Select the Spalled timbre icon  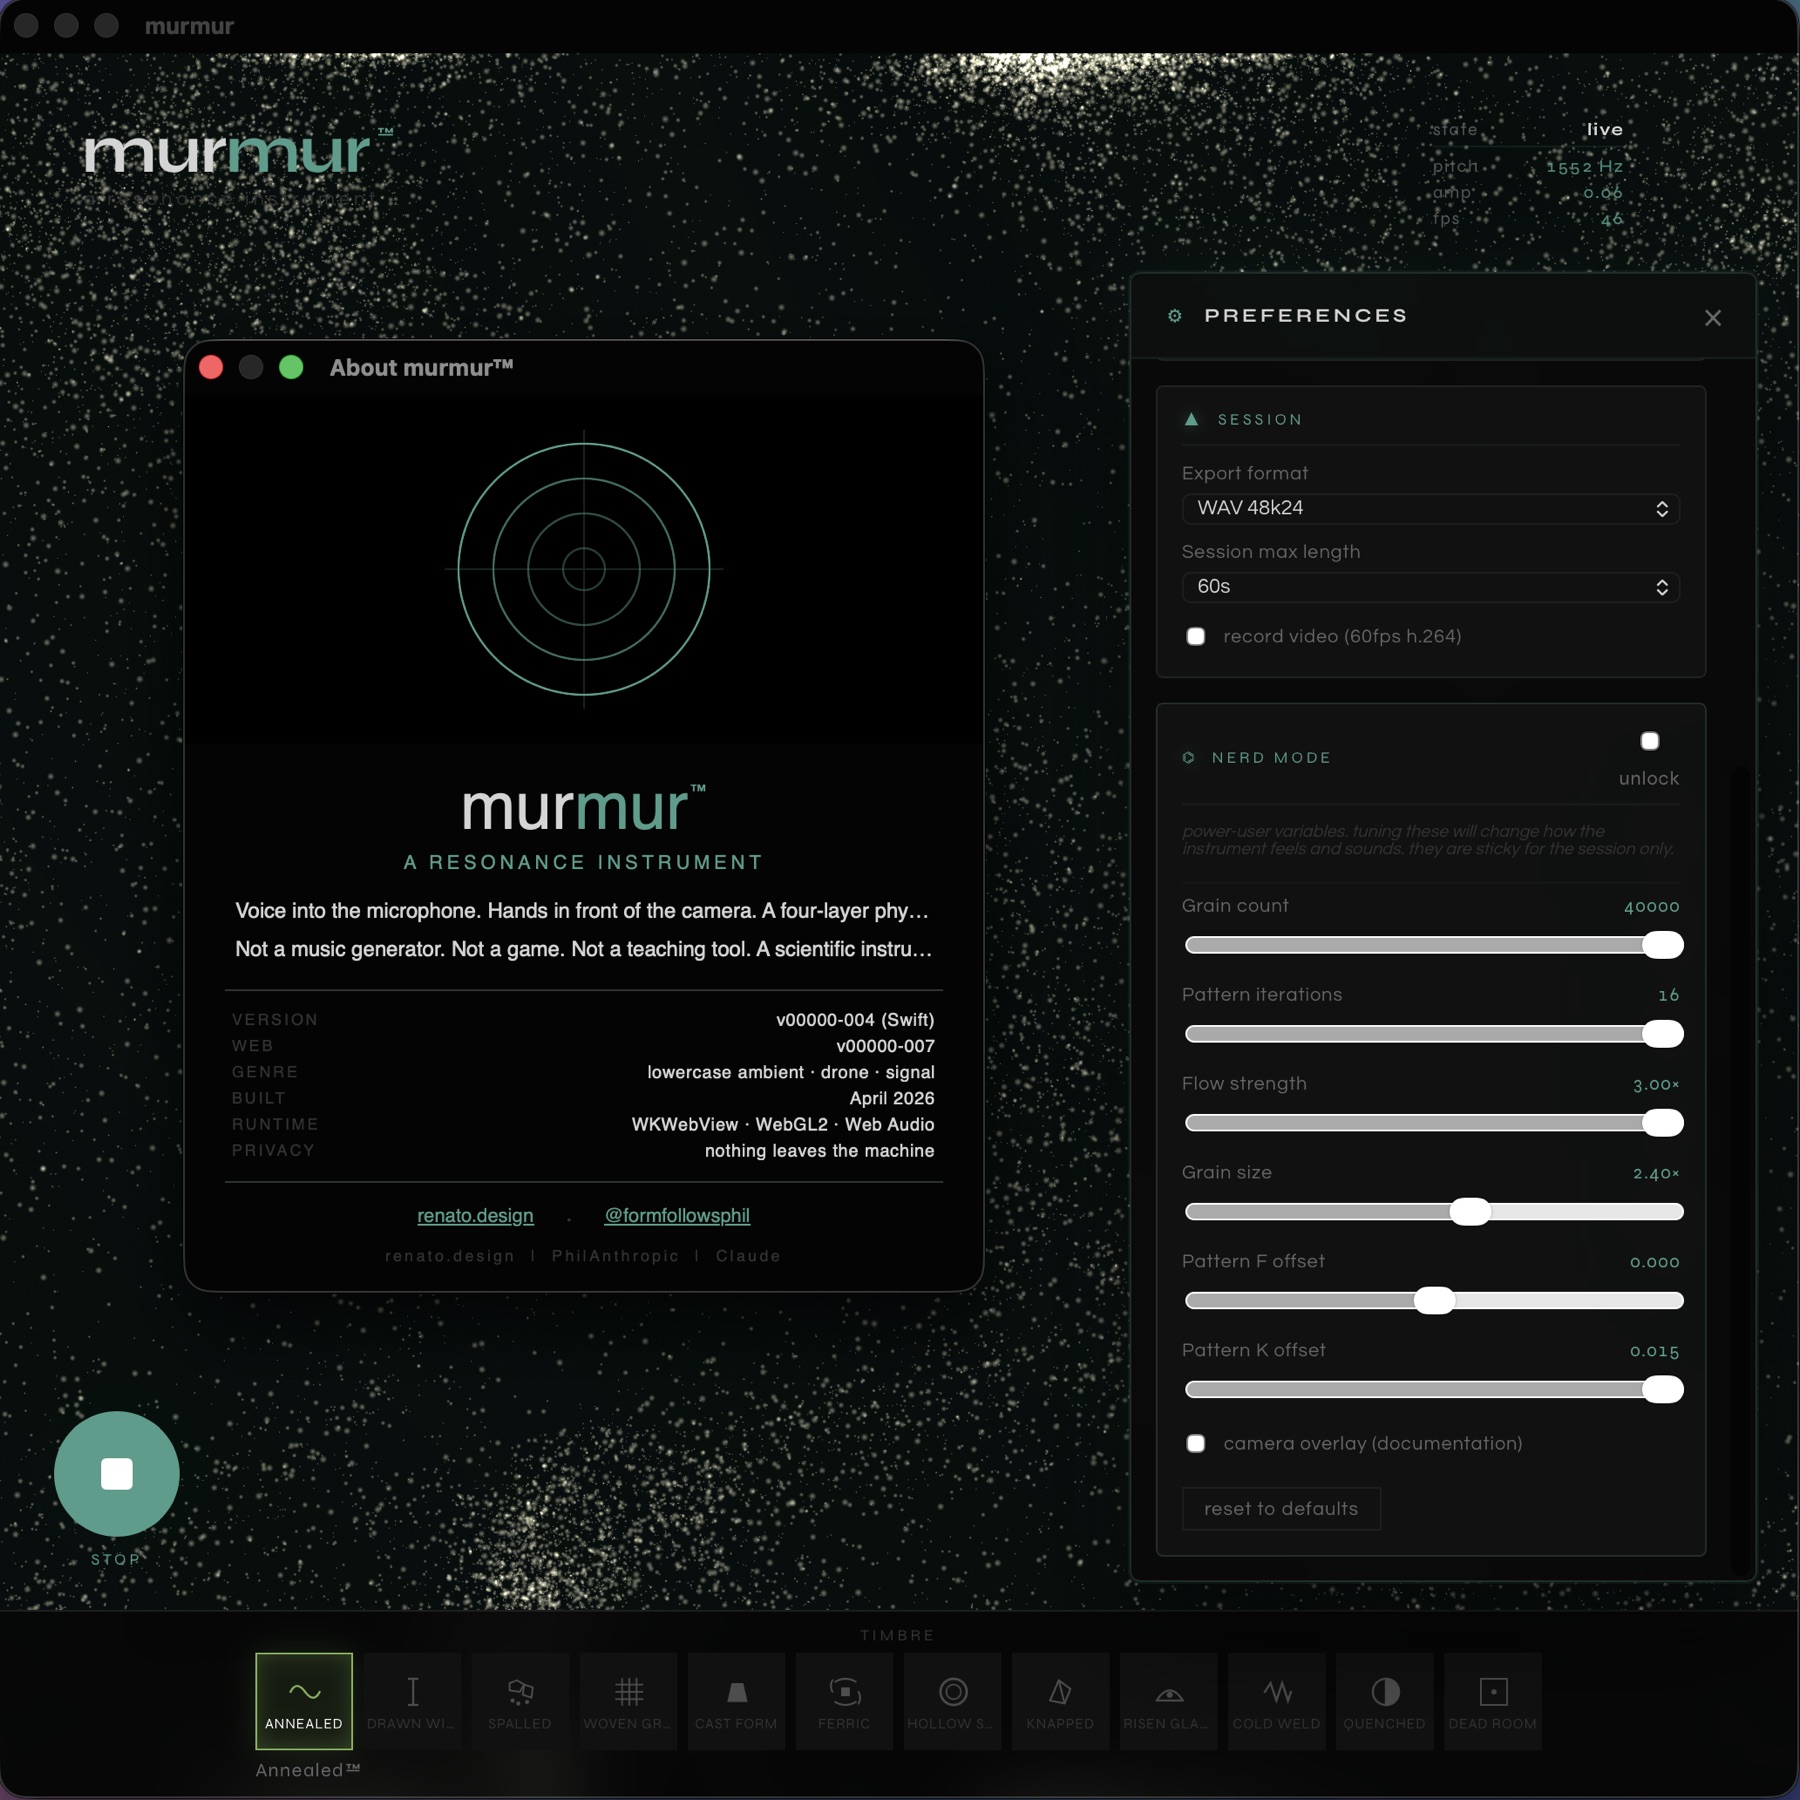coord(519,1701)
